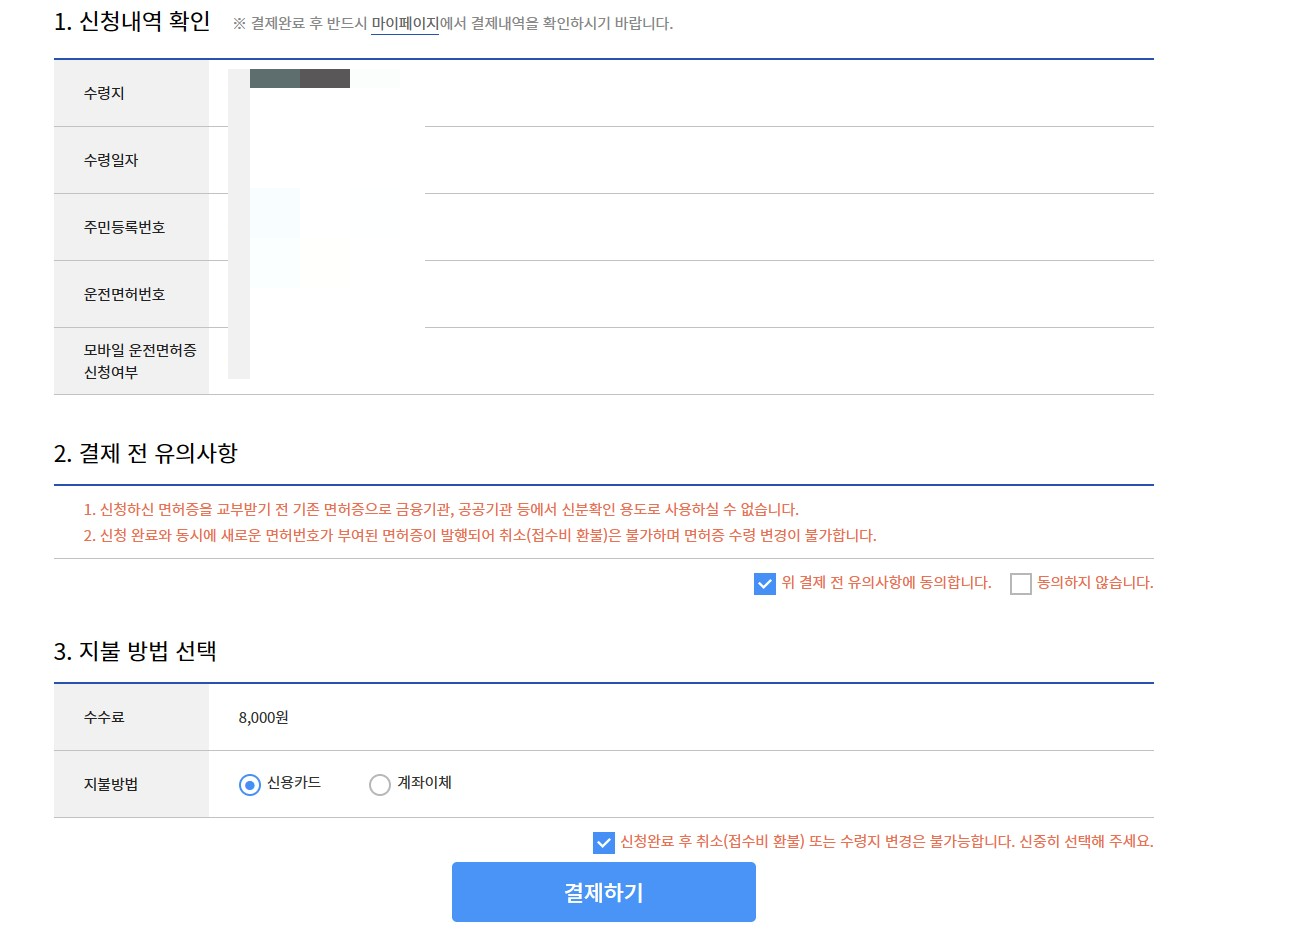Click the 3. 지불 방법 선택 heading
Screen dimensions: 1304x938
[135, 651]
